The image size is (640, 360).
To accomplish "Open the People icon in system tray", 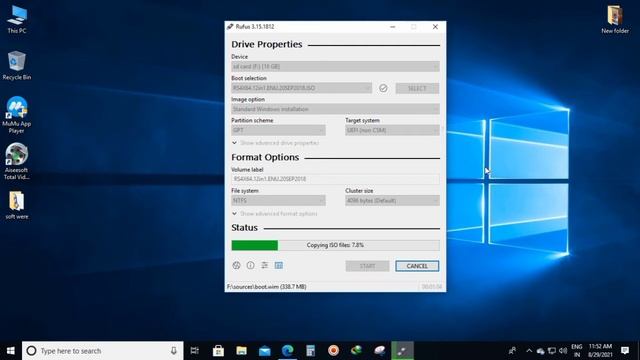I will [x=512, y=351].
